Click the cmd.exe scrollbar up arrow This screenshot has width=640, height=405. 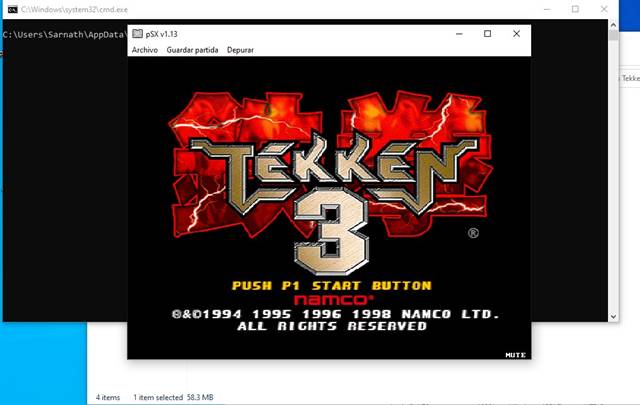click(613, 25)
